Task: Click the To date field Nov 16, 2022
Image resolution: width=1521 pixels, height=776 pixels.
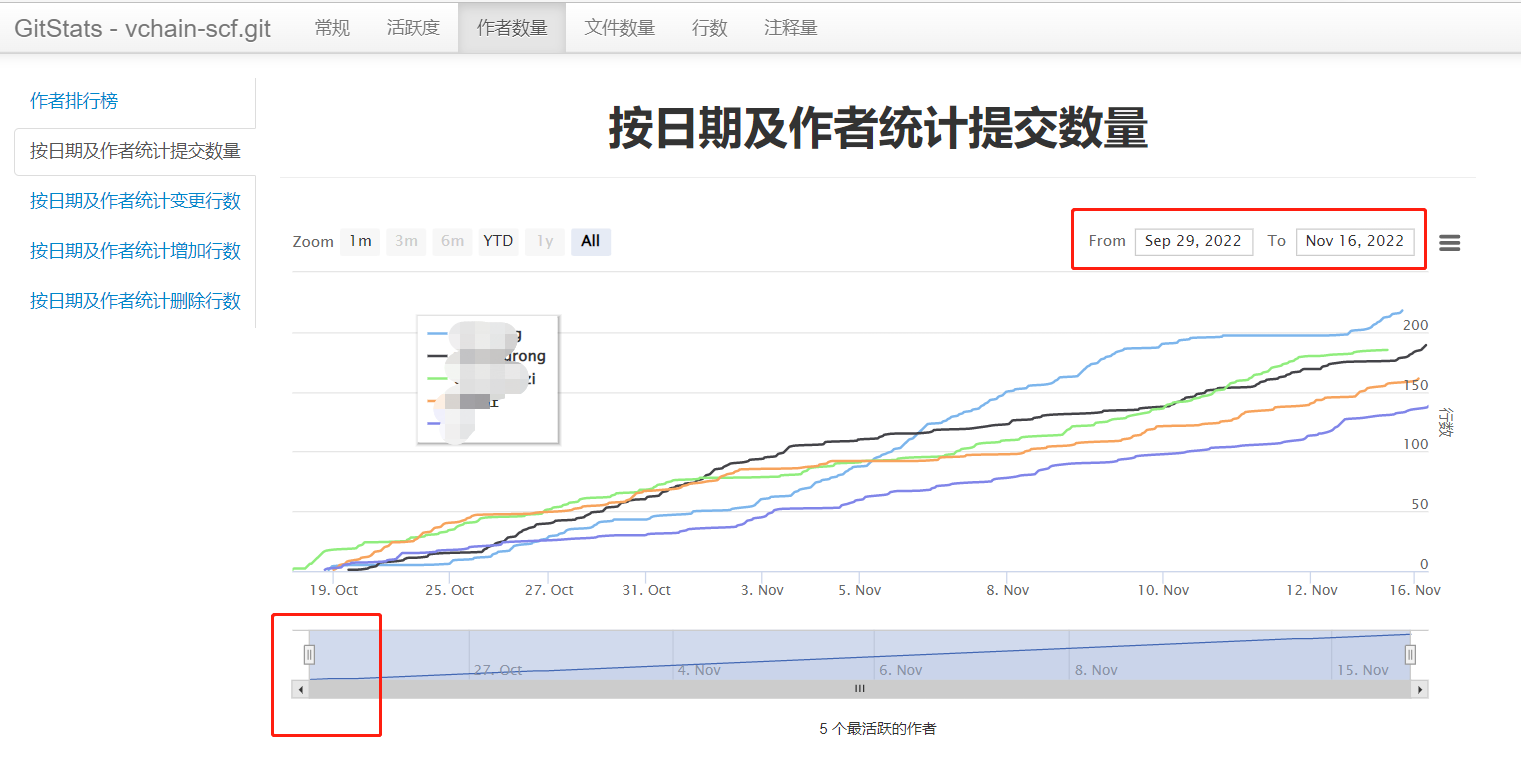Action: tap(1355, 241)
